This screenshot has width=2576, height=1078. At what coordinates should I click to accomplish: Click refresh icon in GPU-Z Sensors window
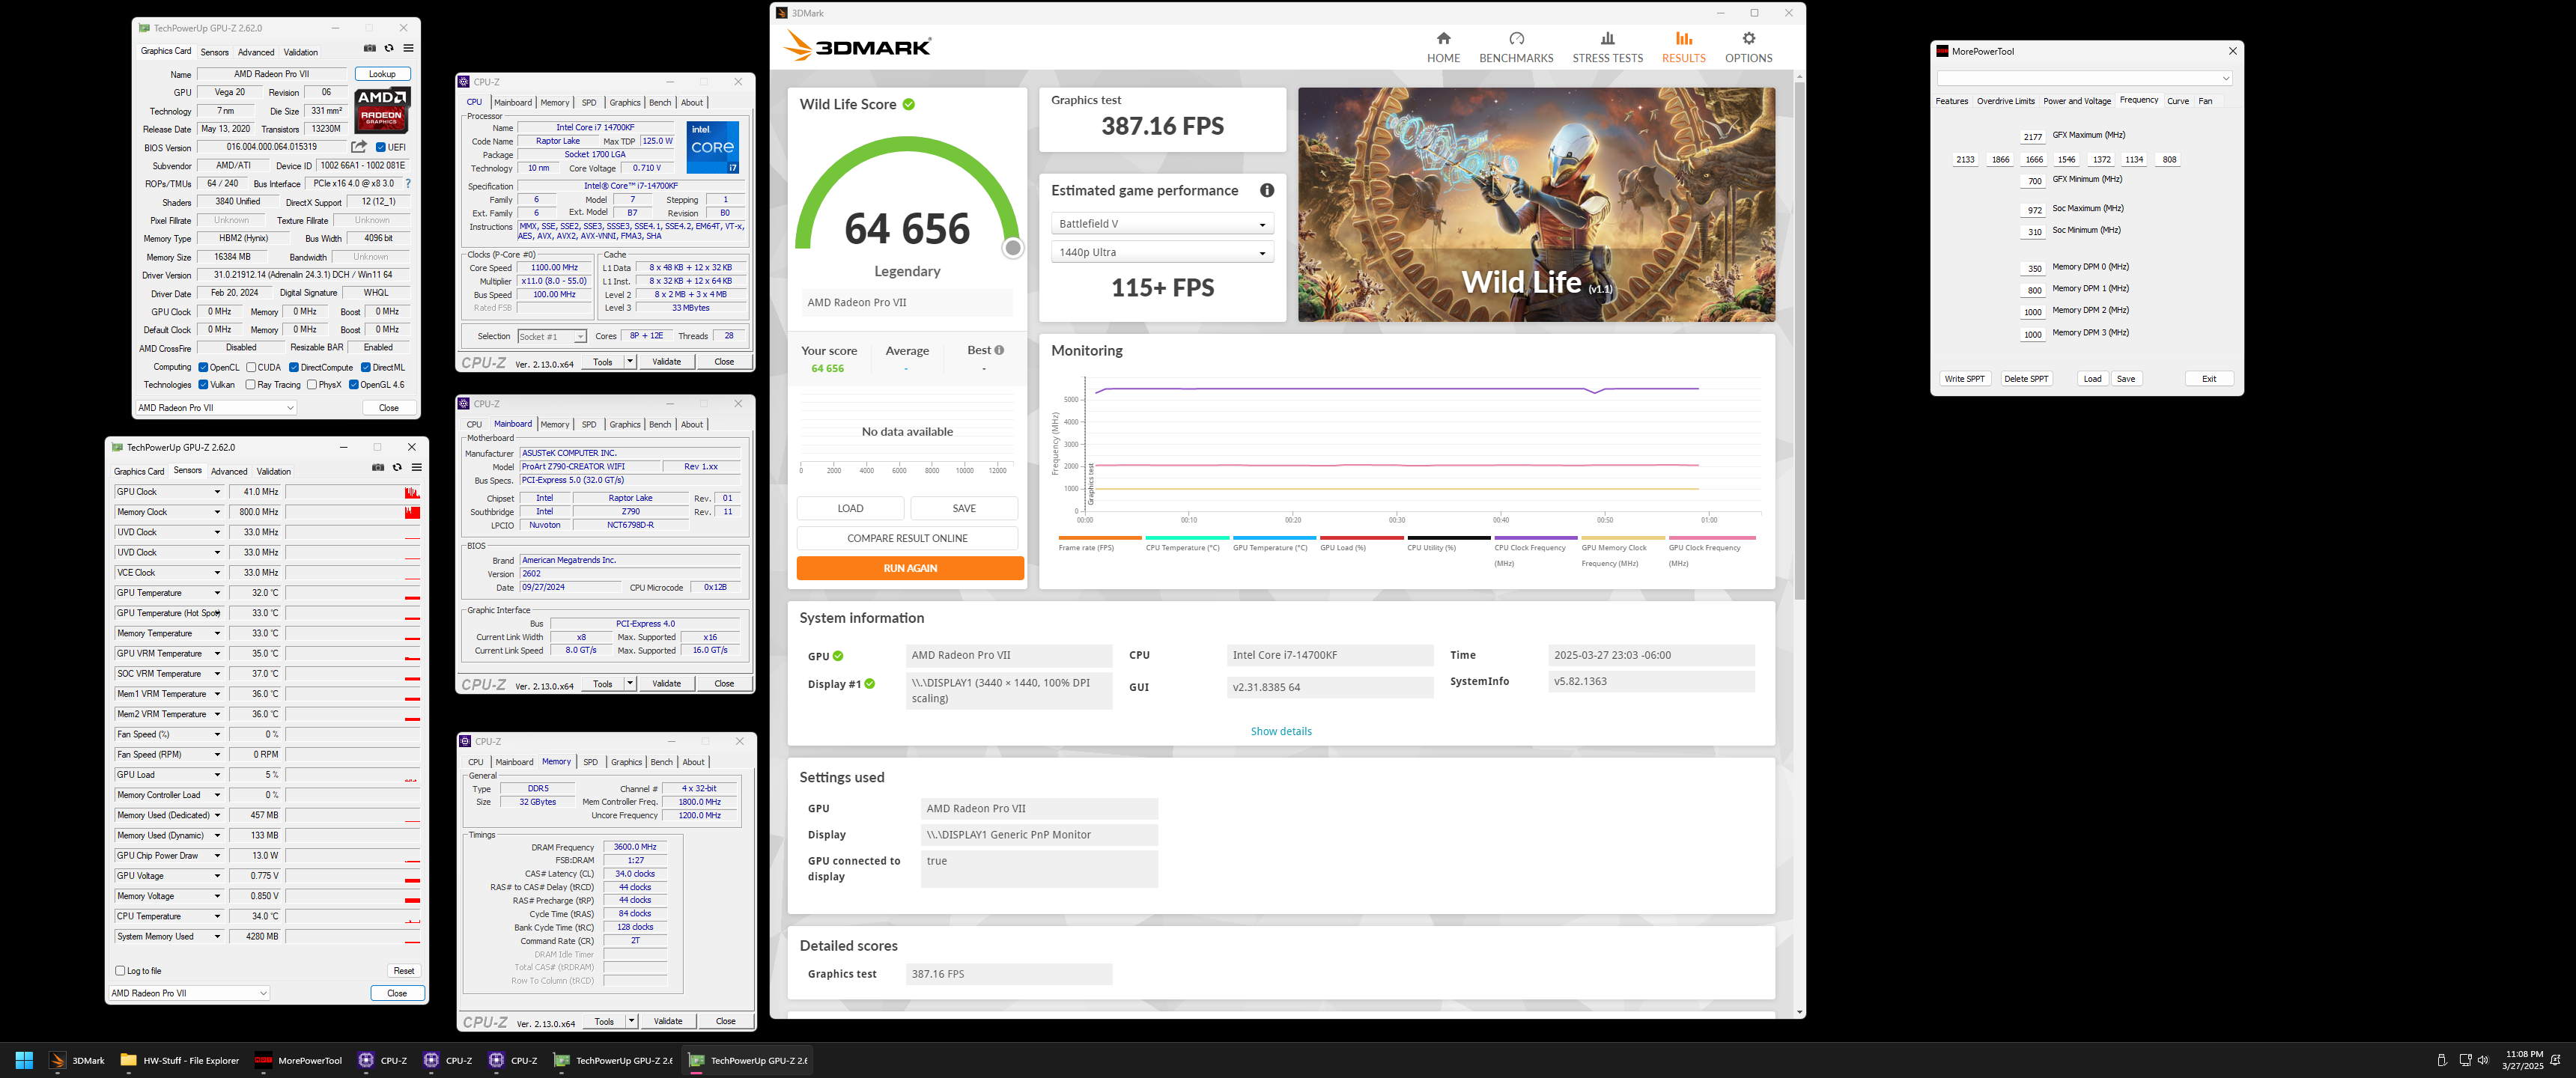click(397, 467)
